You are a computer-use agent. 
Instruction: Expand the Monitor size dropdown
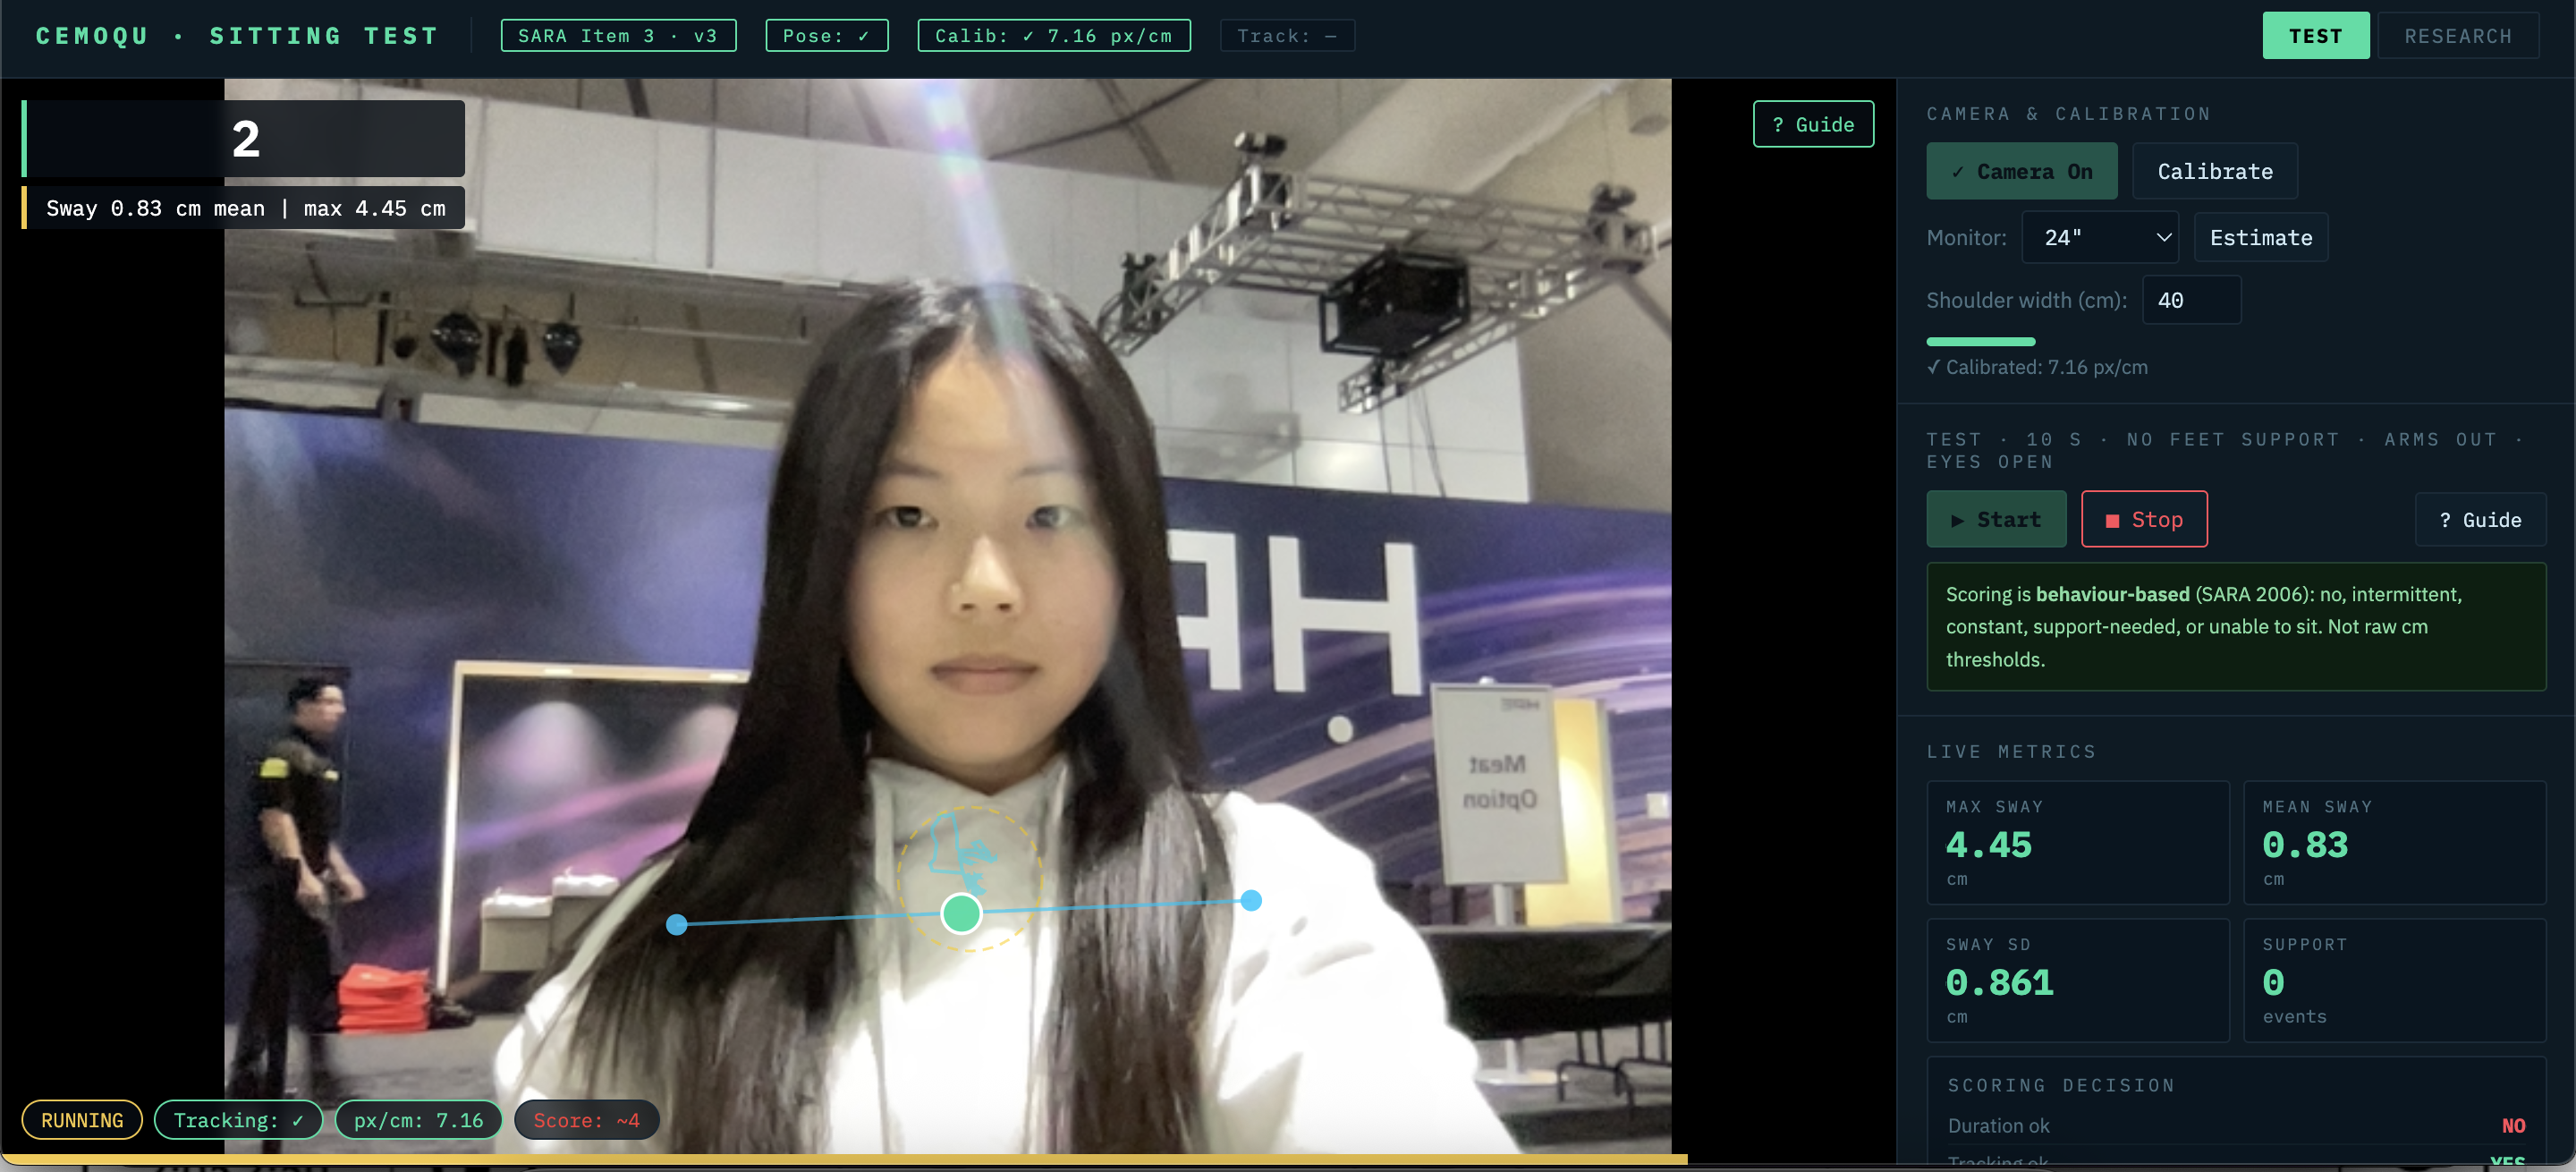tap(2099, 238)
